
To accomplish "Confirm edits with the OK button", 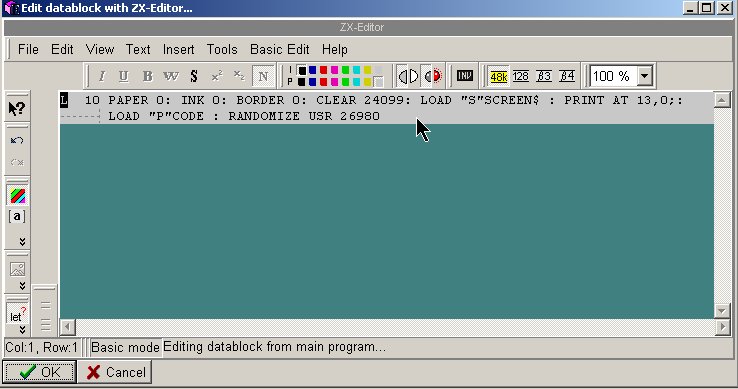I will 39,372.
